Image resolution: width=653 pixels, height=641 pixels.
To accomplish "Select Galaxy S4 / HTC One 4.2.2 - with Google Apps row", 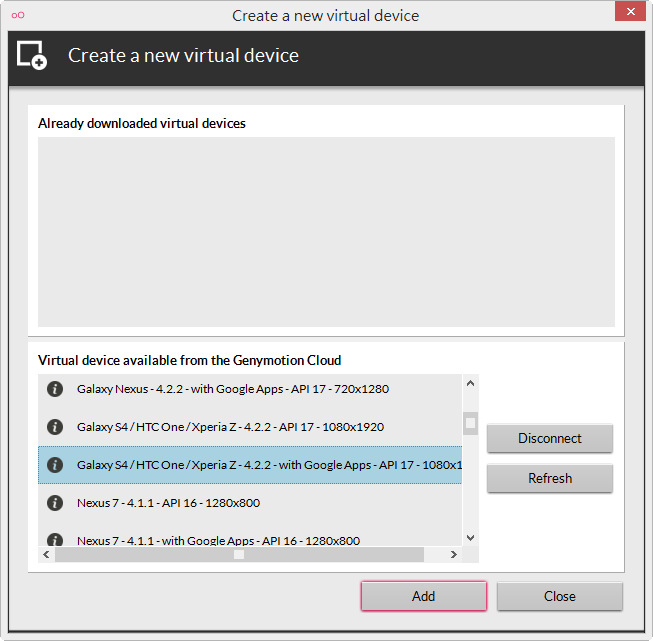I will point(250,465).
